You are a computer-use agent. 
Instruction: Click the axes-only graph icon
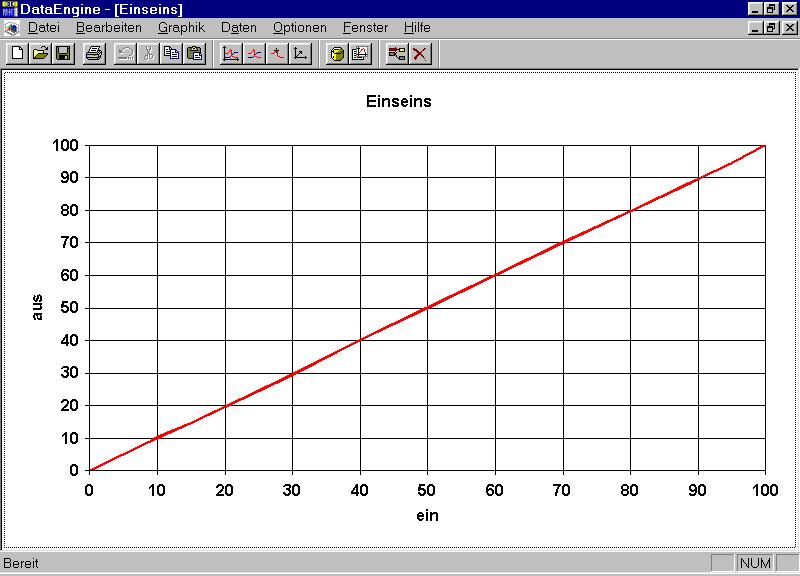(x=300, y=53)
